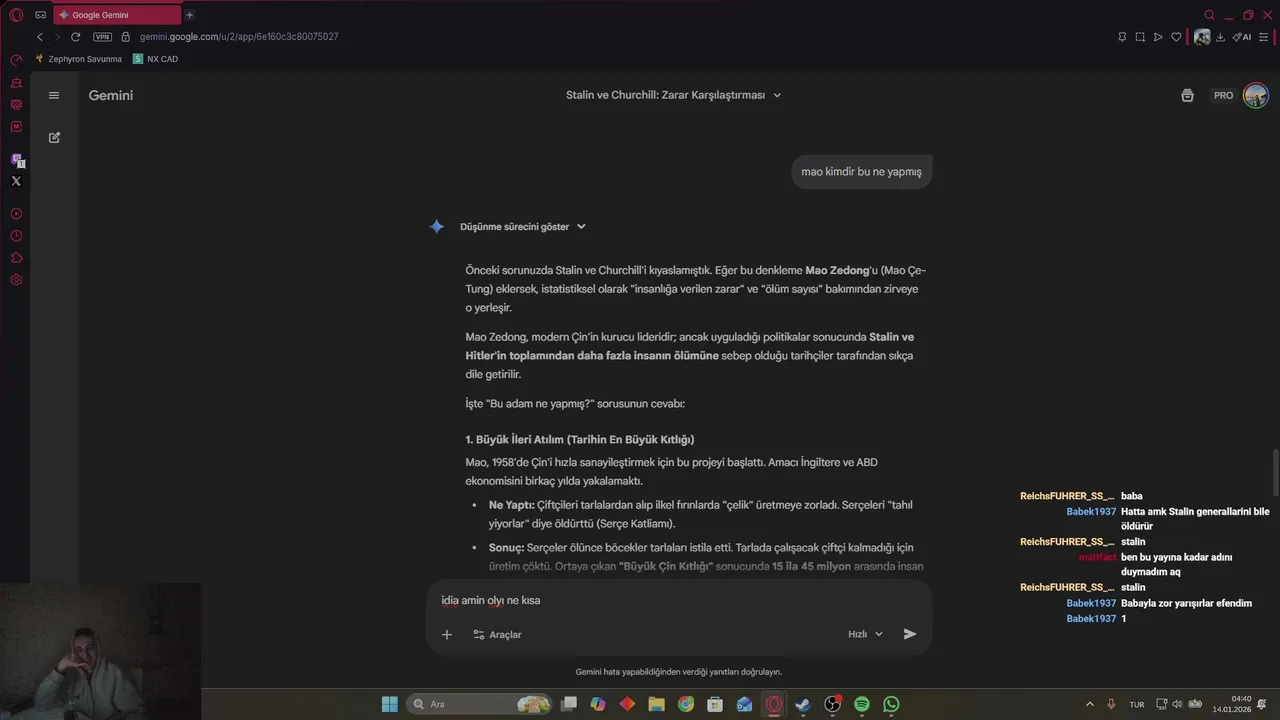Screen dimensions: 1280x720
Task: Open File Explorer in the taskbar
Action: click(656, 704)
